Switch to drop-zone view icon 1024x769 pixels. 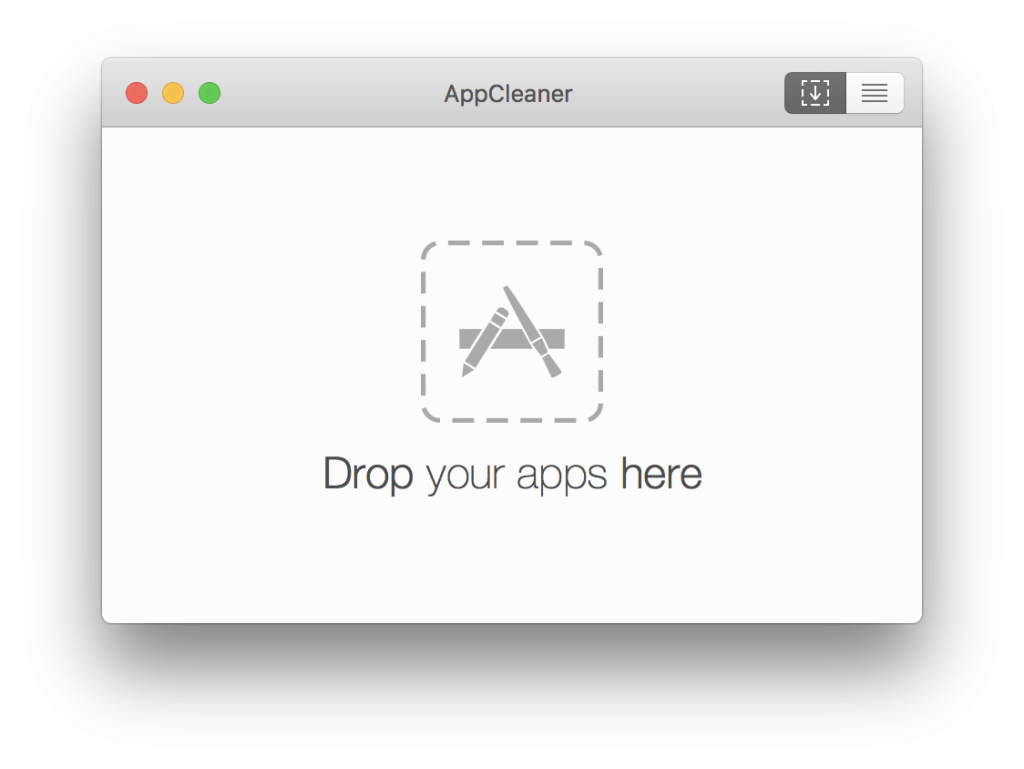pos(815,93)
